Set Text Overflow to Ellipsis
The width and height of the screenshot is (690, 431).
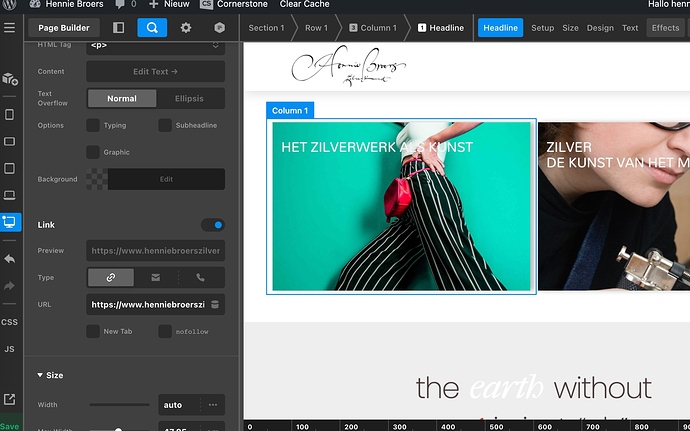pos(189,99)
